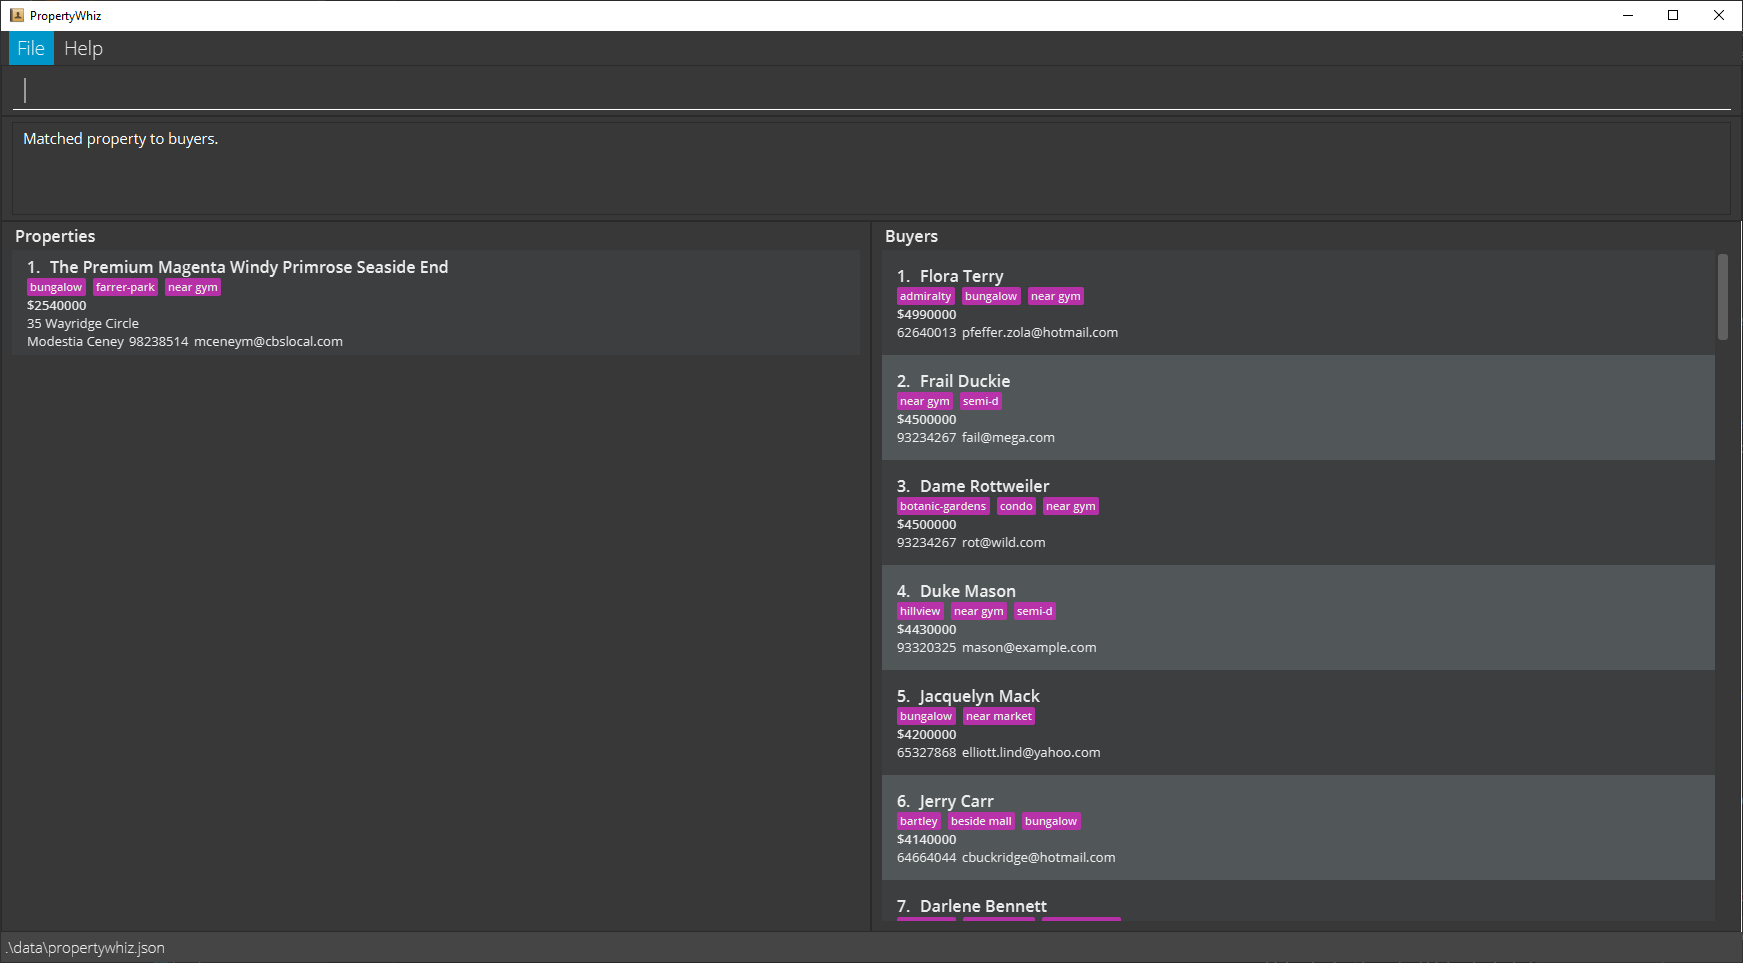Minimize the PropertyWhiz window
The image size is (1743, 963).
point(1628,15)
